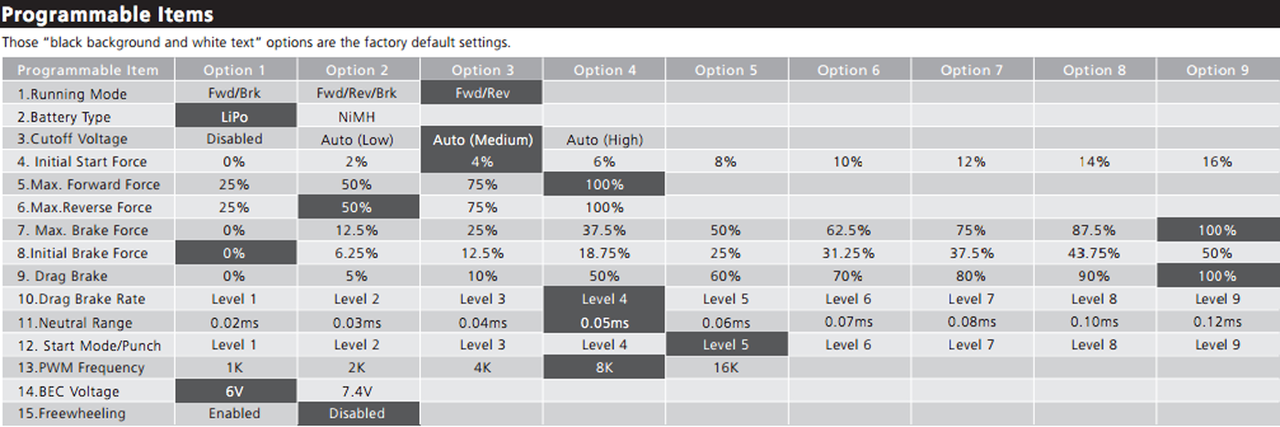Select Level 5 in Start Mode/Punch row
This screenshot has height=427, width=1280.
pyautogui.click(x=726, y=345)
